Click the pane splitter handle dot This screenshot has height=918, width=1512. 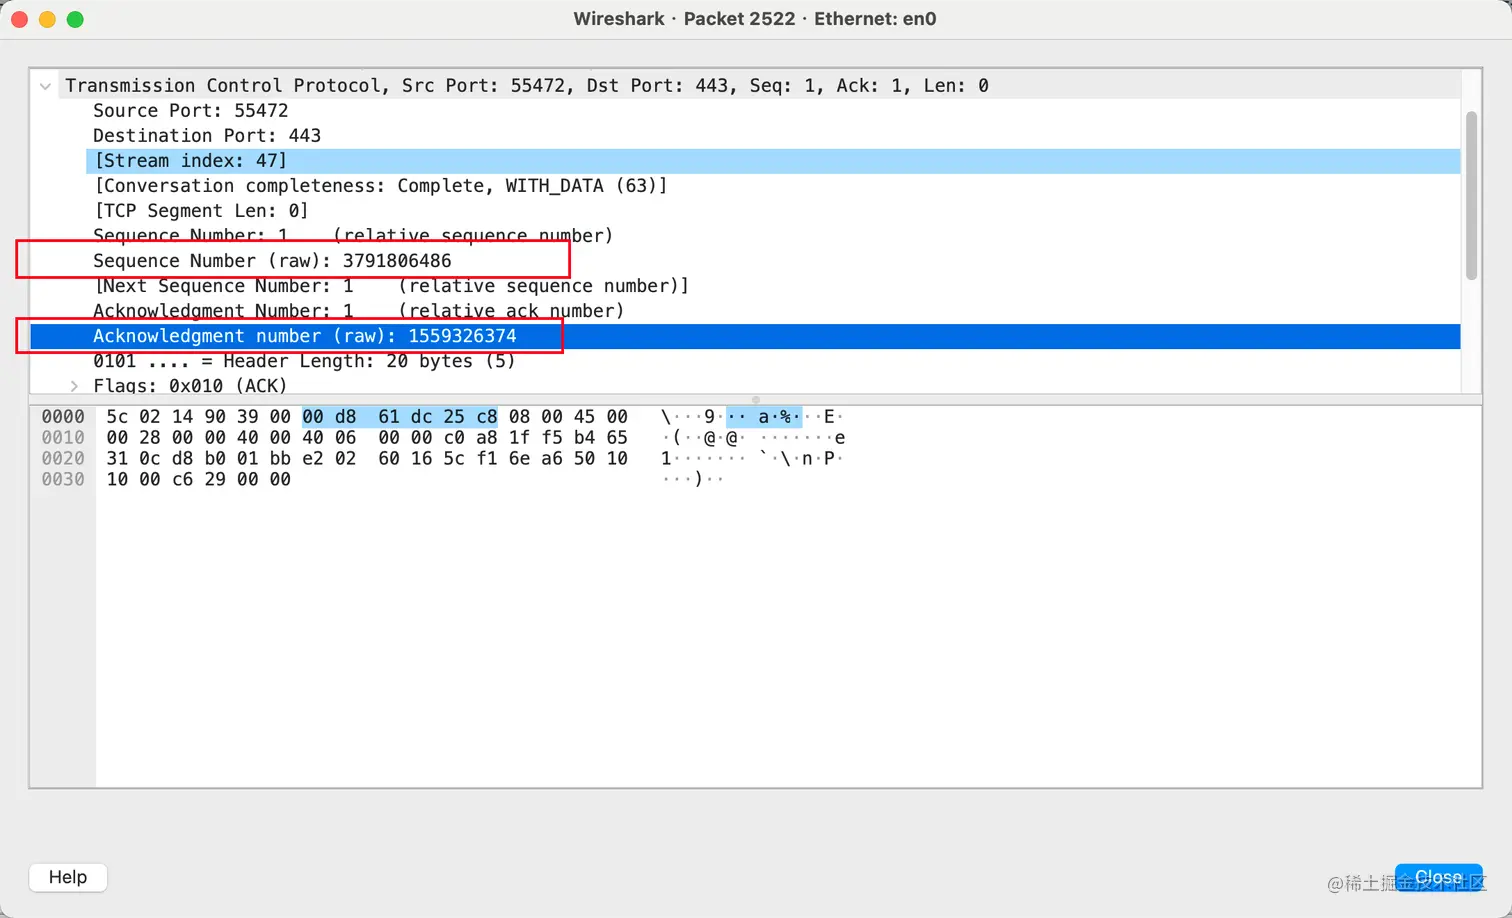756,399
